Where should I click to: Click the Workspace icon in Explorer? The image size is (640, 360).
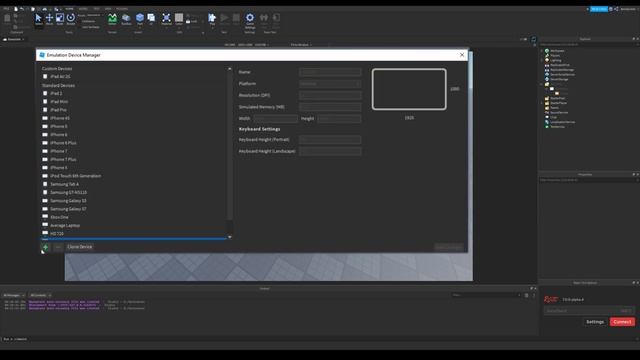[547, 51]
